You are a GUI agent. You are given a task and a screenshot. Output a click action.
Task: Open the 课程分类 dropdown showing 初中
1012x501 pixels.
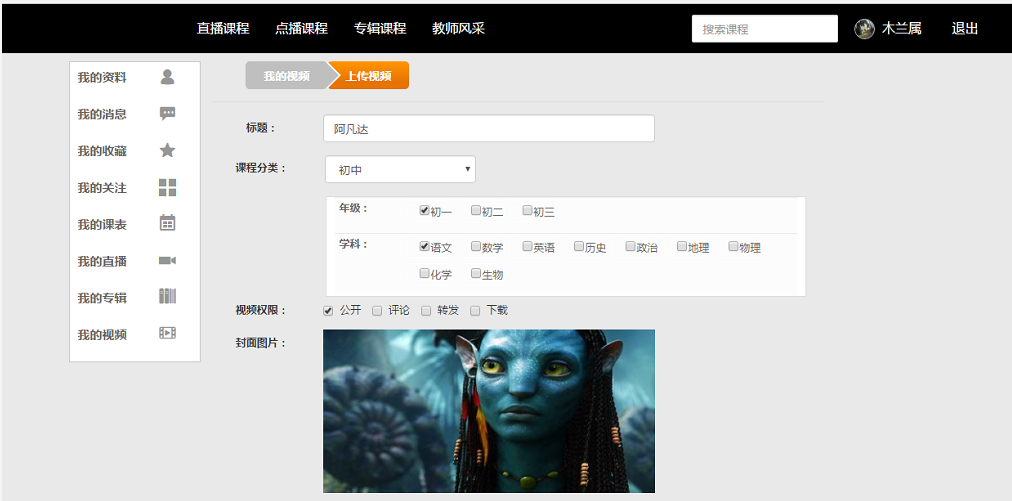400,169
